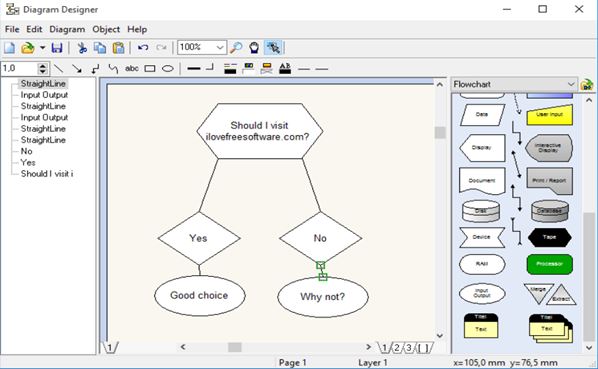Pick the Interactive Display shape
Image resolution: width=598 pixels, height=369 pixels.
pyautogui.click(x=548, y=148)
